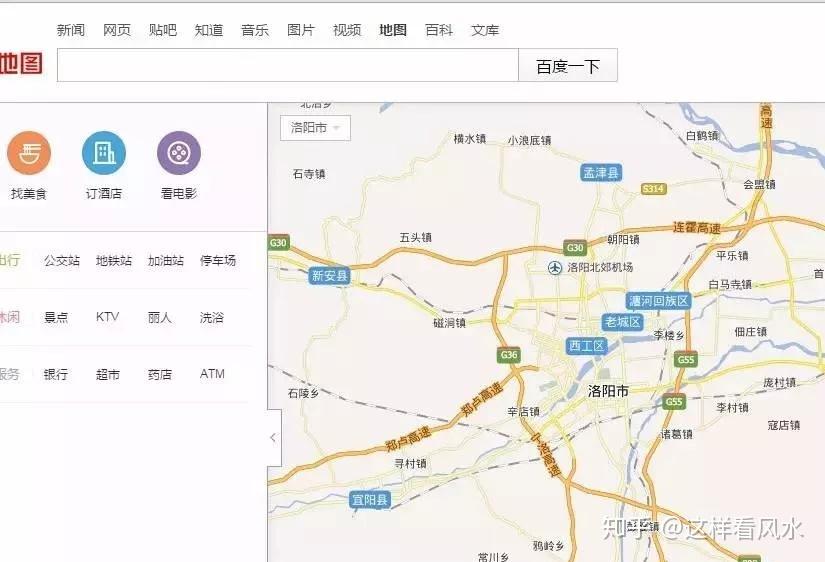Viewport: 825px width, 562px height.
Task: Click the 石寺镇 town label
Action: click(x=309, y=174)
